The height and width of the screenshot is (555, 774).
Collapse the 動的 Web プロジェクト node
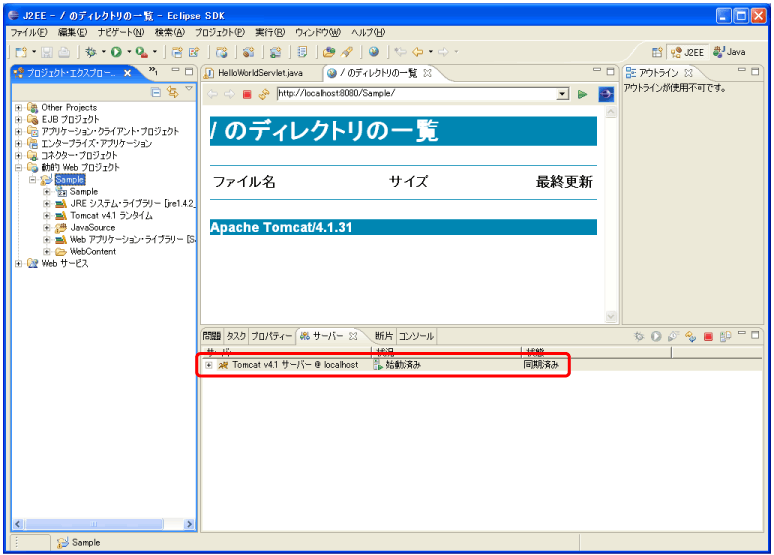coord(19,167)
